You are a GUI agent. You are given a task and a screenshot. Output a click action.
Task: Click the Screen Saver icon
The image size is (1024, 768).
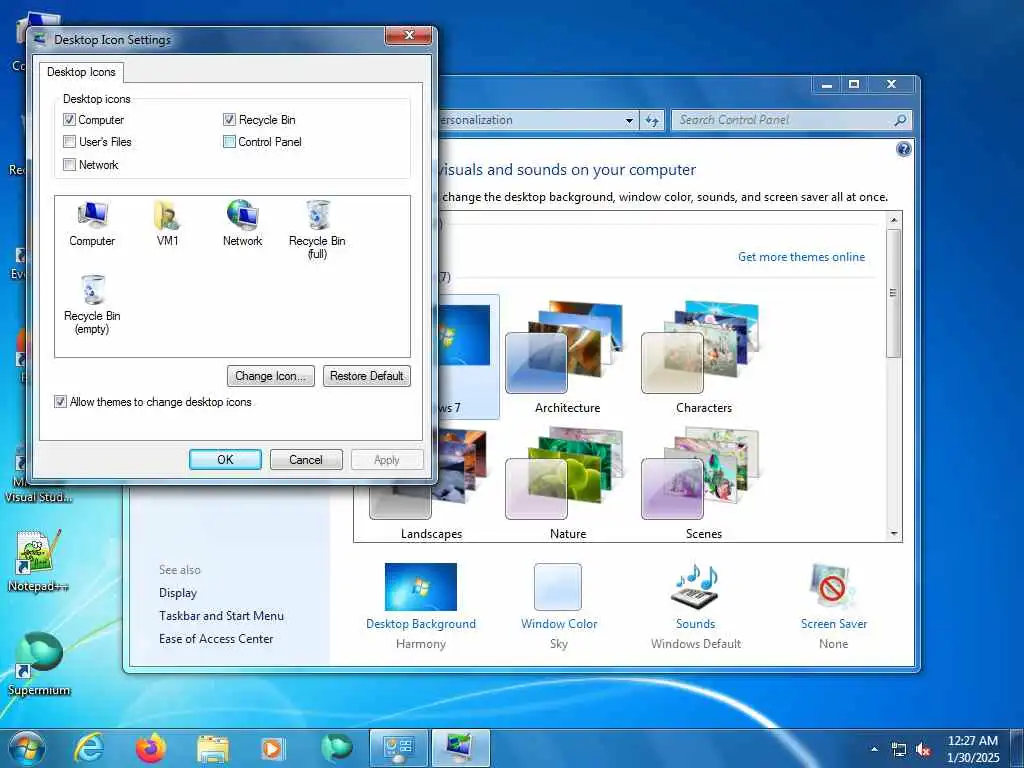pyautogui.click(x=833, y=586)
